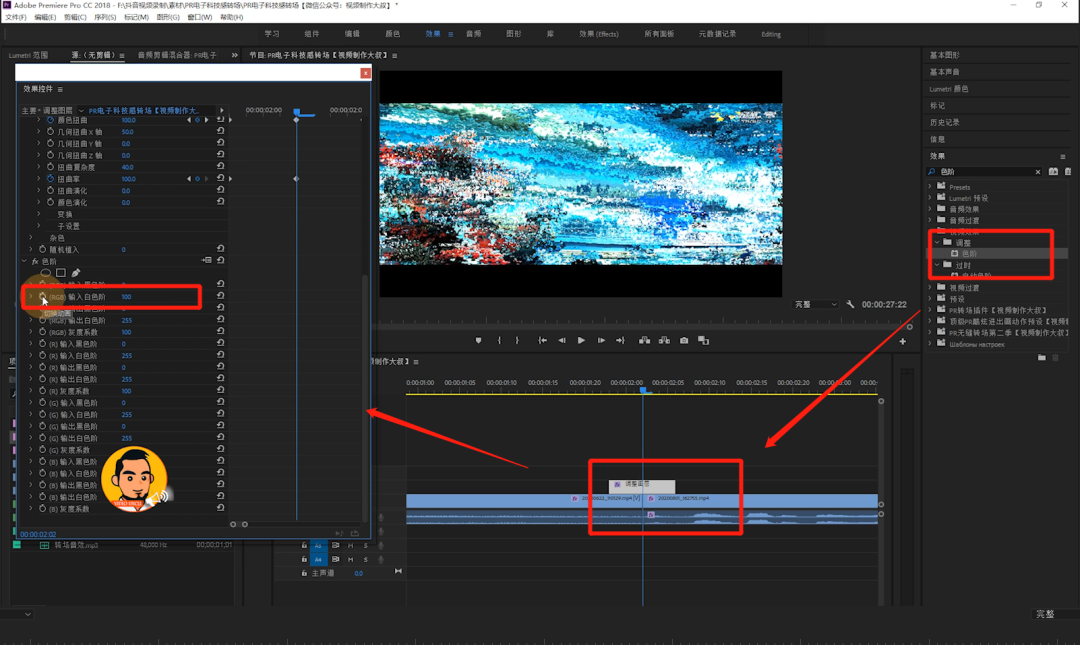The image size is (1080, 645).
Task: Go to In point in Program monitor
Action: click(x=543, y=340)
